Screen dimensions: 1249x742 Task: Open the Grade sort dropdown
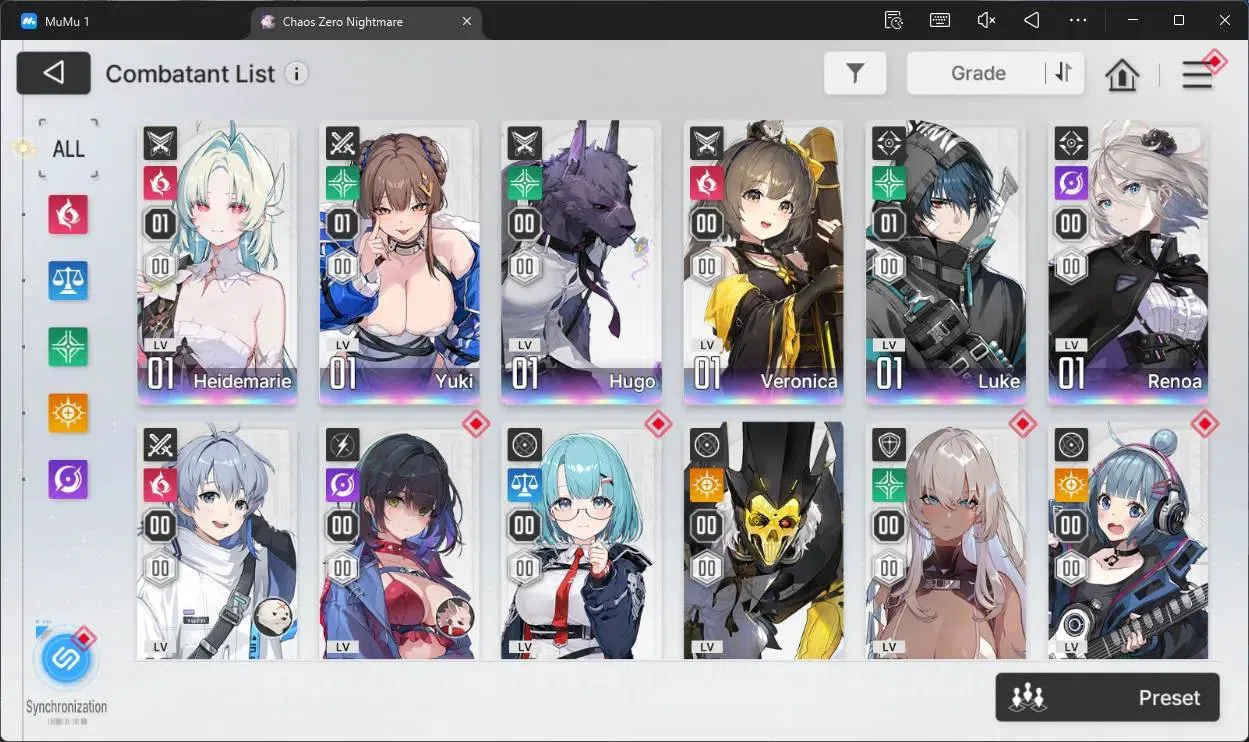click(x=978, y=73)
